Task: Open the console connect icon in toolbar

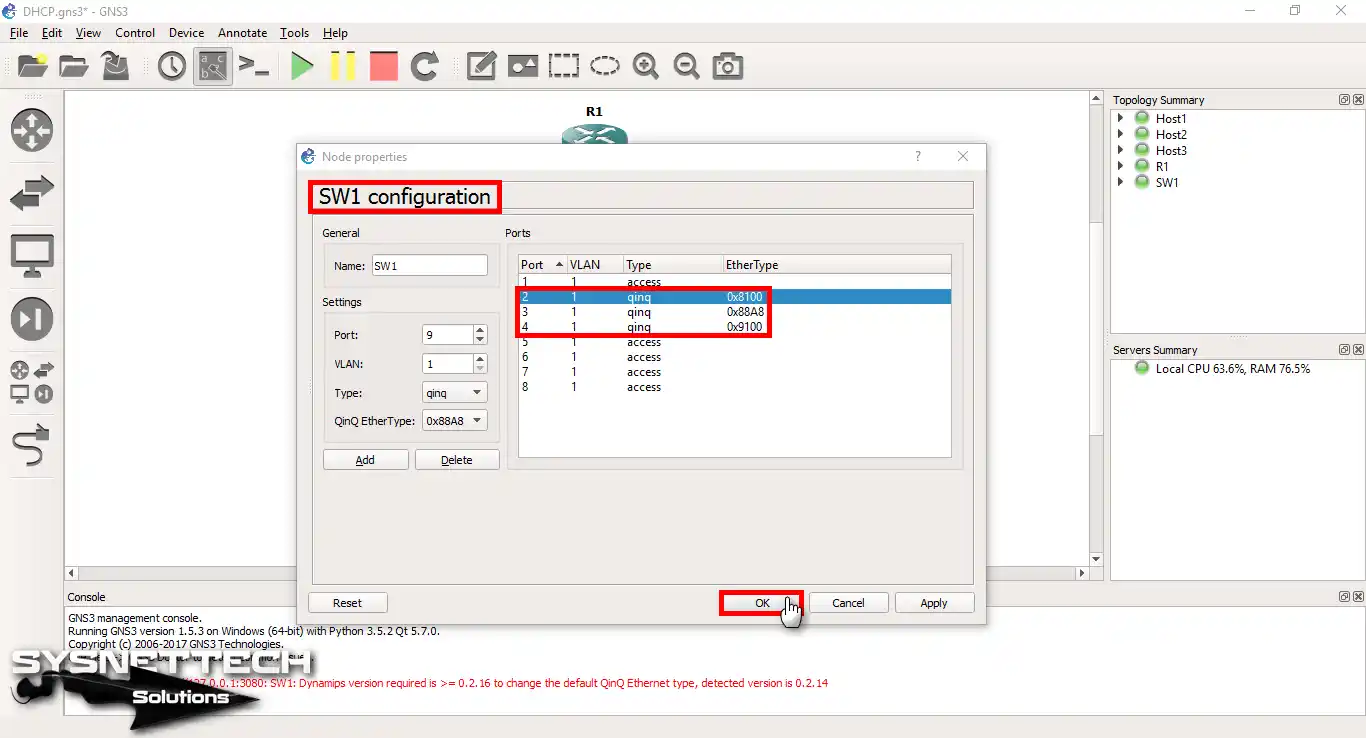Action: pos(254,67)
